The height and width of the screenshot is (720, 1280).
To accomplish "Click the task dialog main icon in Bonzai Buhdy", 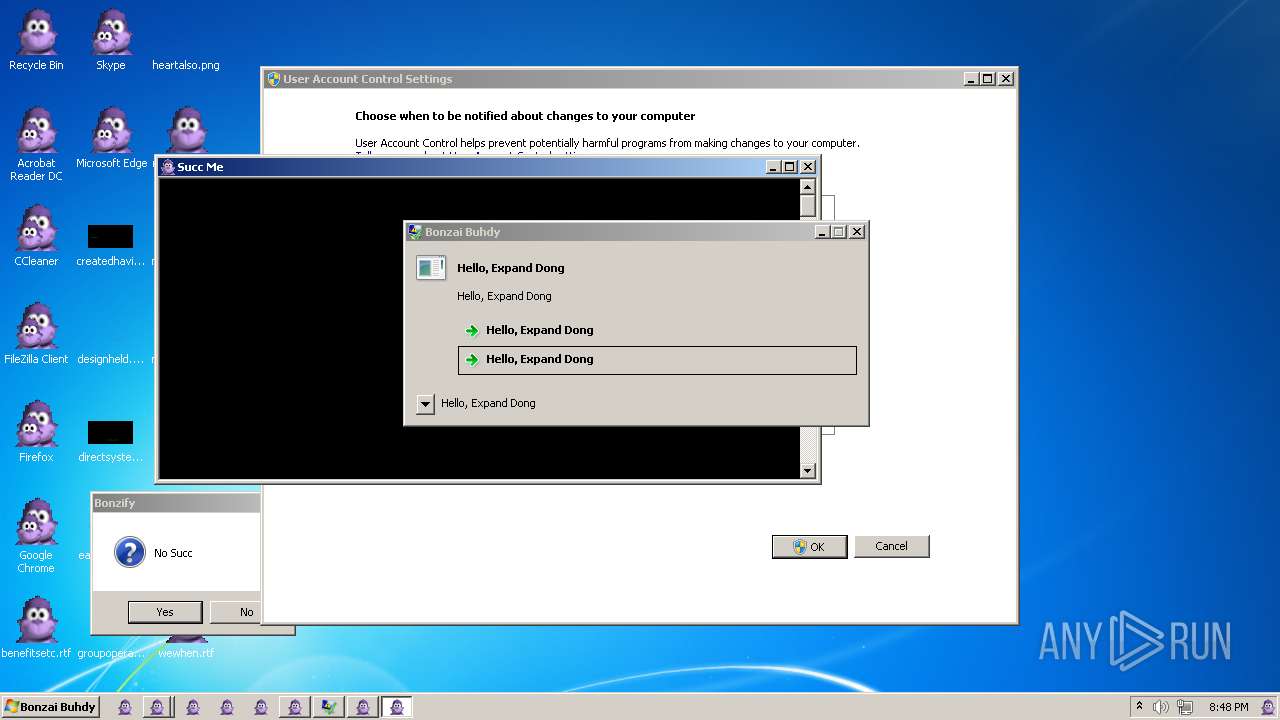I will 431,268.
